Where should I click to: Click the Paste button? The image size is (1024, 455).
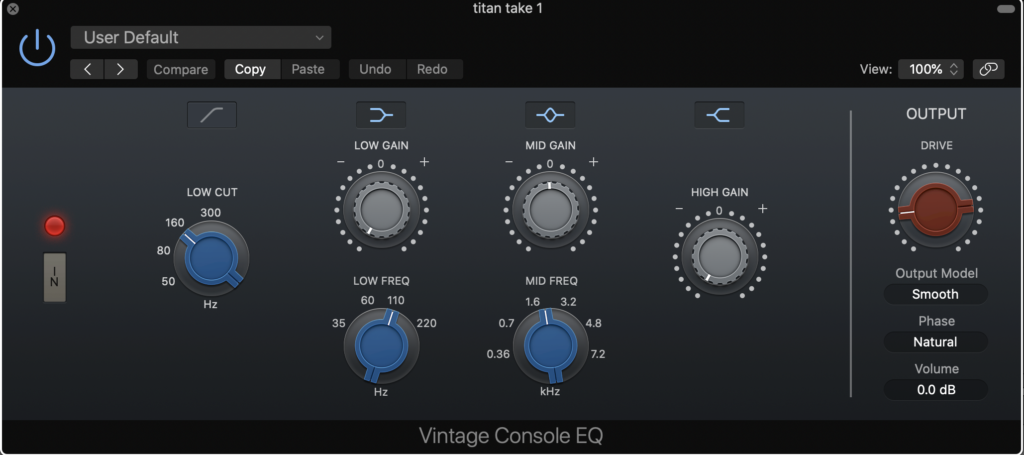[308, 69]
